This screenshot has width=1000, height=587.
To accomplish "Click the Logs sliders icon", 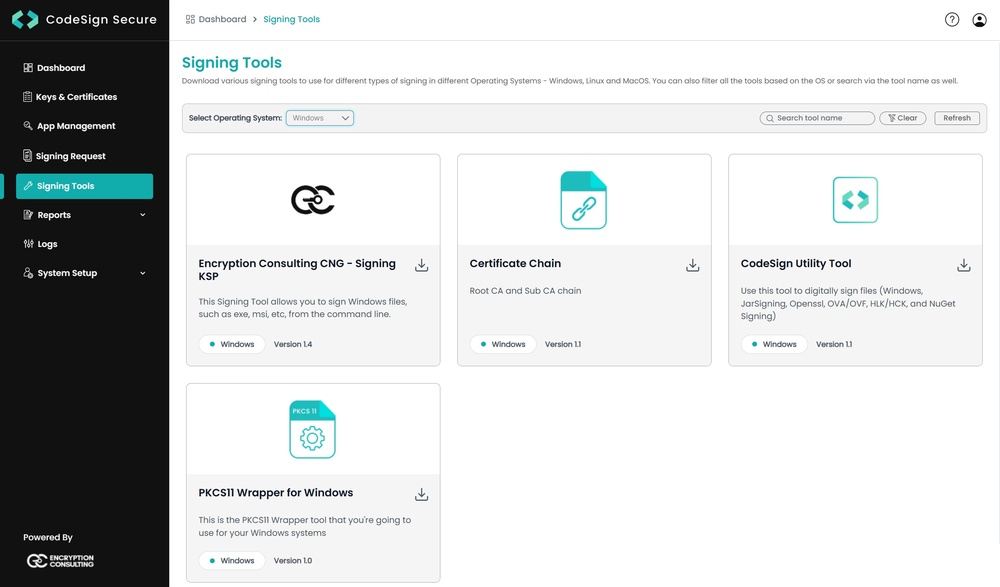I will [28, 243].
